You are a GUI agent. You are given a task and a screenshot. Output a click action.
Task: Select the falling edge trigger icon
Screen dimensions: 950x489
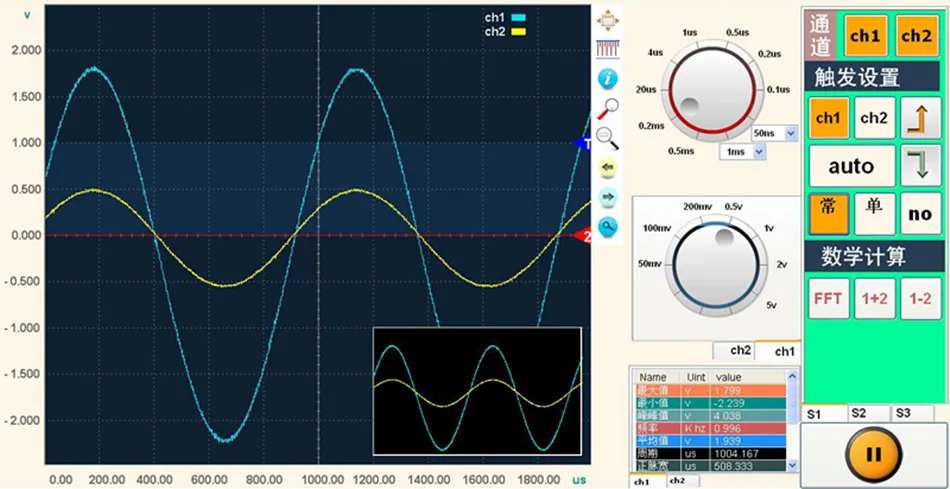click(920, 165)
